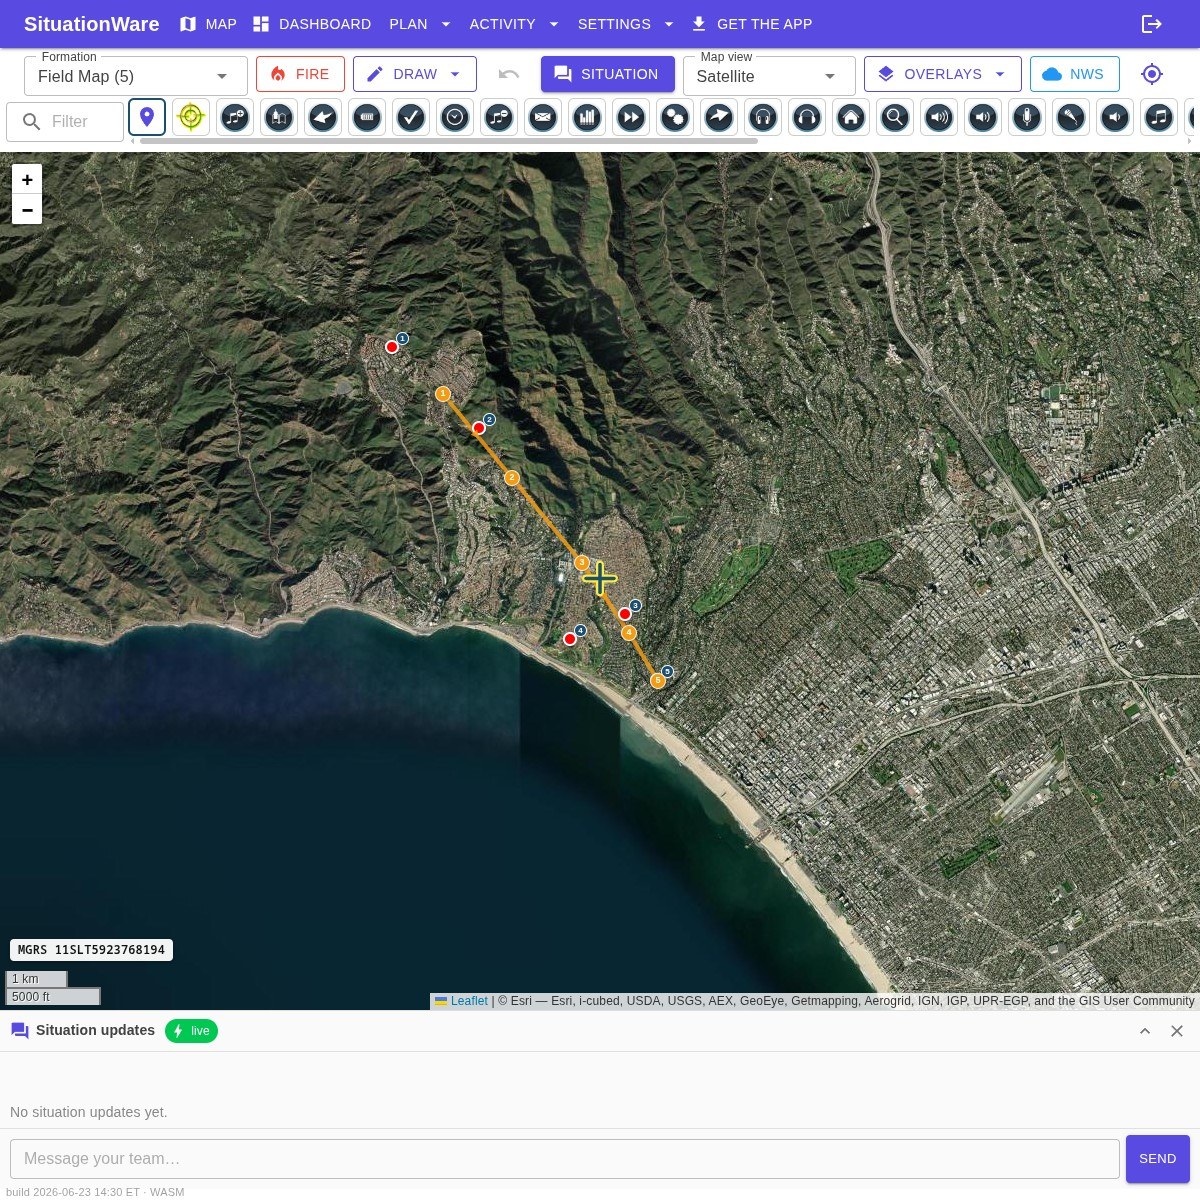Select the yellow crosshair target marker
This screenshot has width=1200, height=1202.
tap(191, 117)
